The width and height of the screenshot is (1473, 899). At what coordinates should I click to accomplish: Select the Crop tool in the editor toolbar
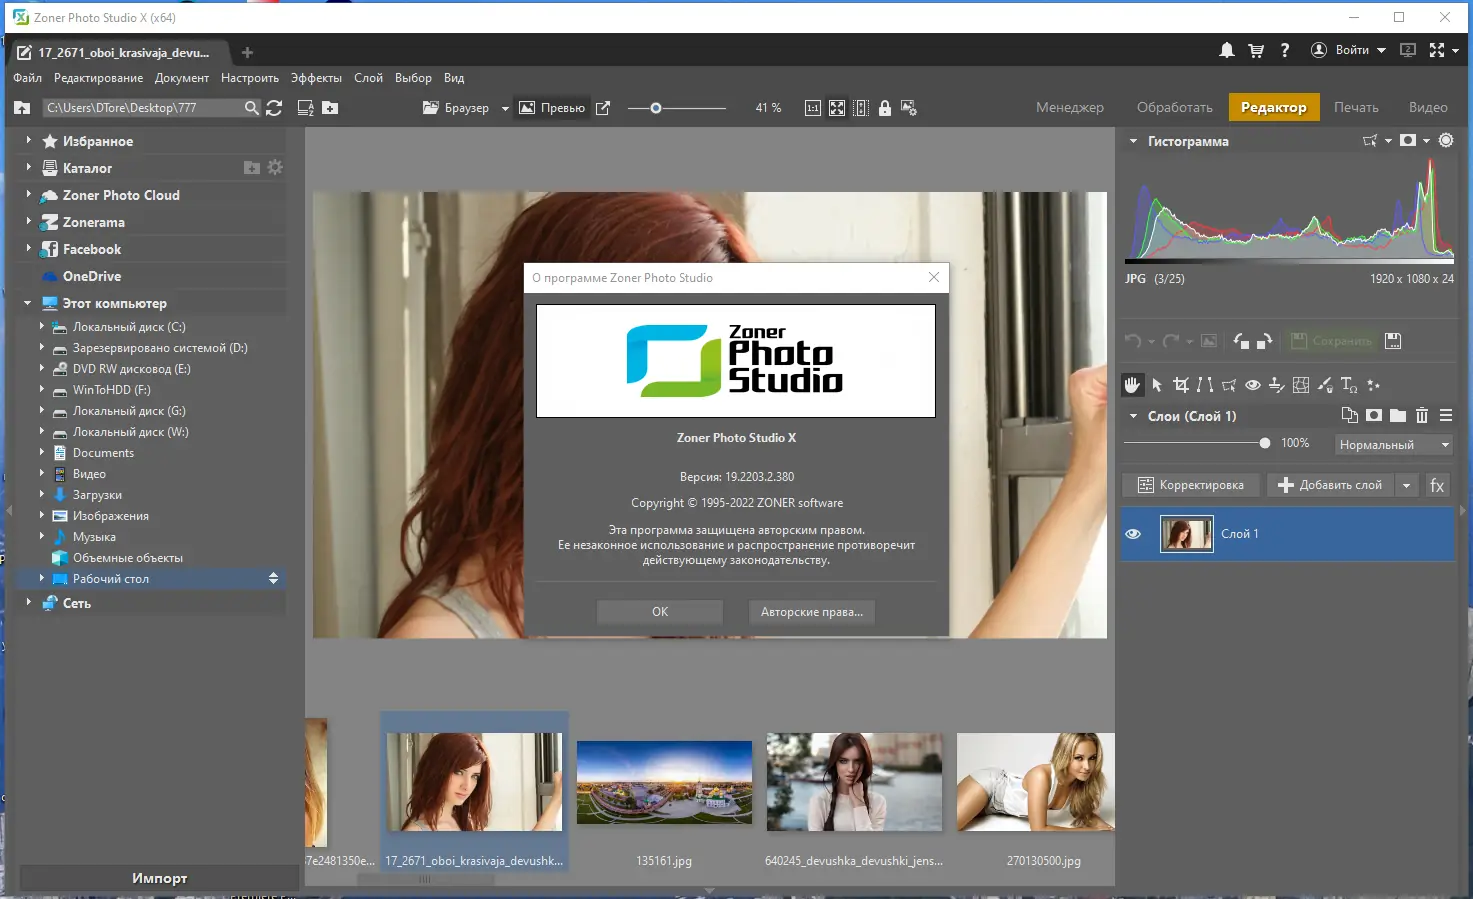click(x=1181, y=385)
